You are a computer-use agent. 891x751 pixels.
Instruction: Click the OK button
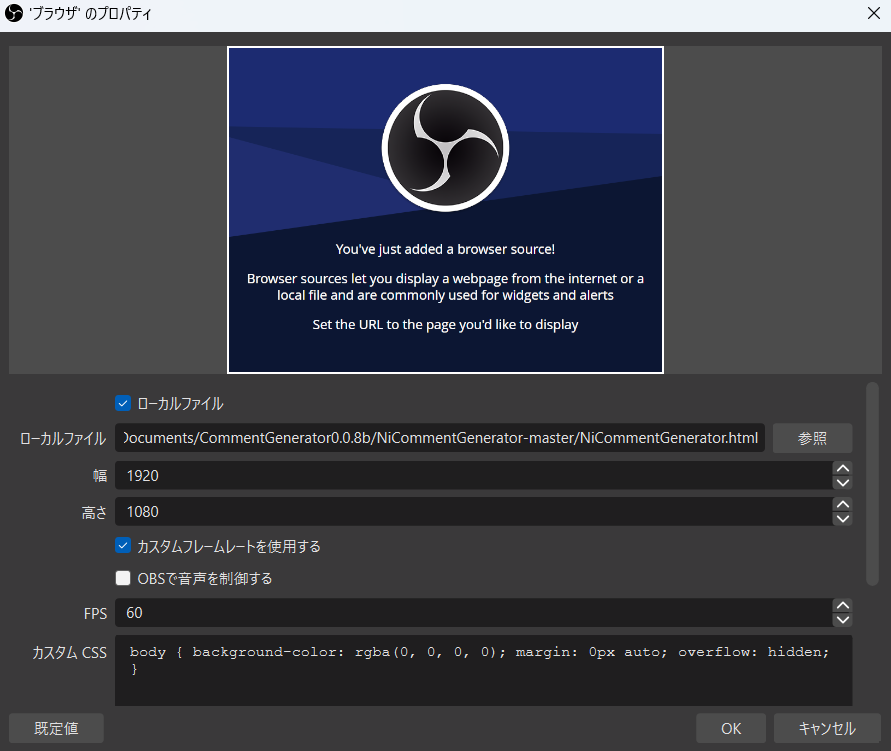point(731,728)
